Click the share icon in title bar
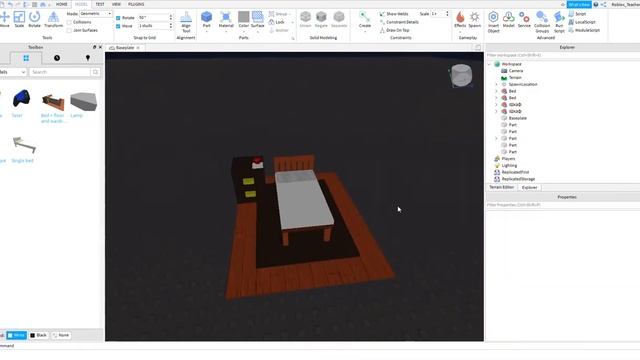 click(604, 4)
